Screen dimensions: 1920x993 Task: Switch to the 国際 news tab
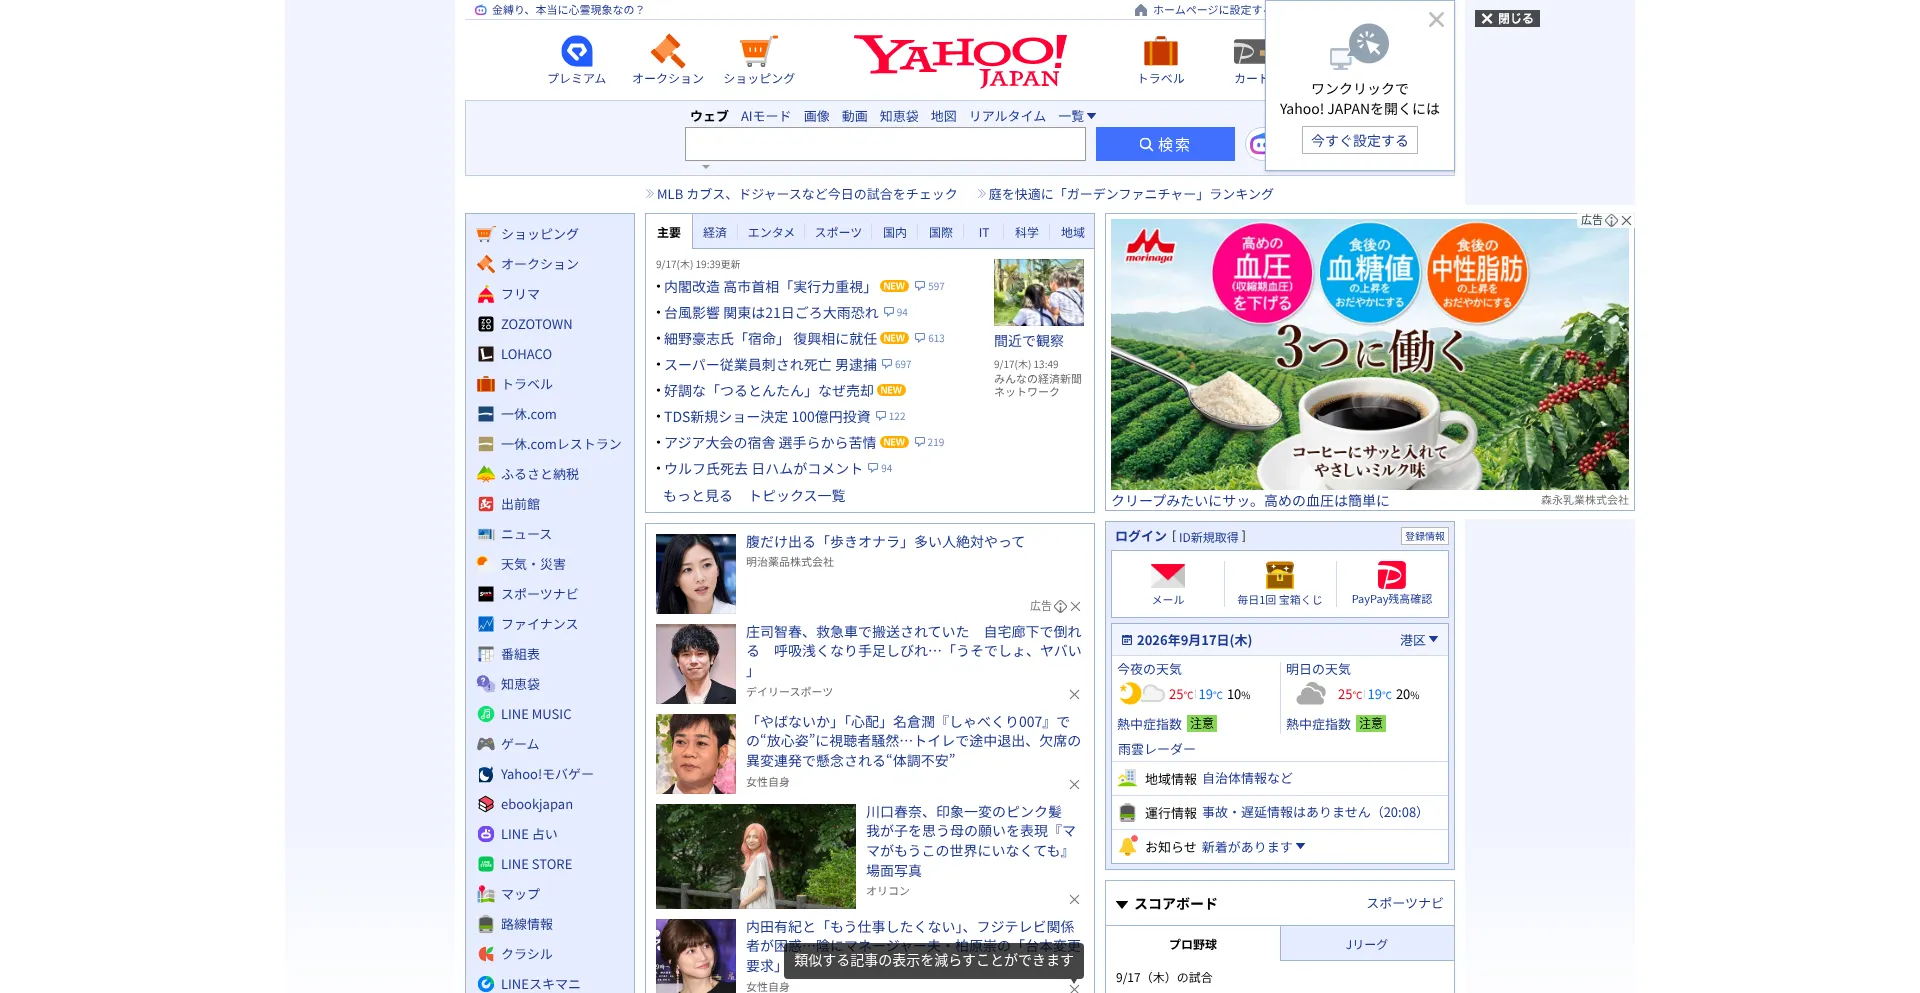pos(941,233)
